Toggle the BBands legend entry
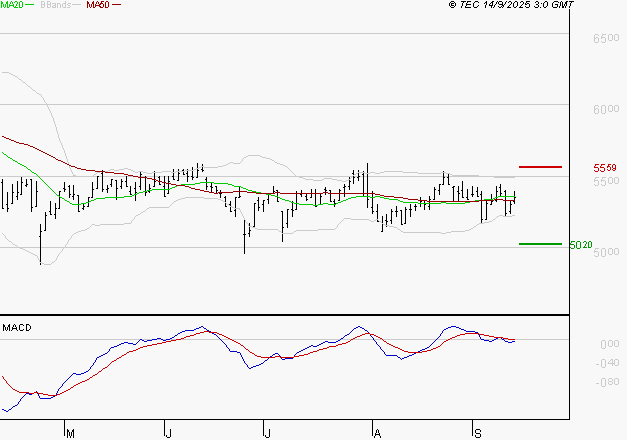Viewport: 627px width, 440px height. coord(56,6)
